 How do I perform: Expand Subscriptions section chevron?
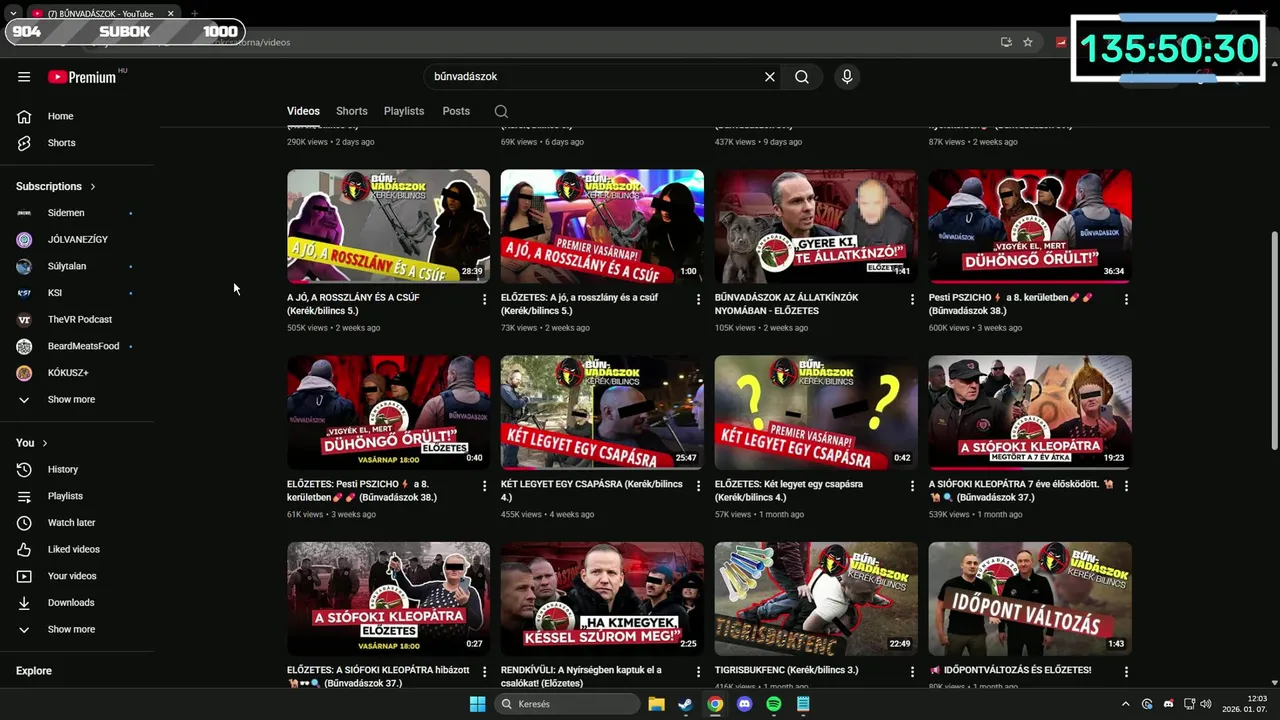[93, 186]
